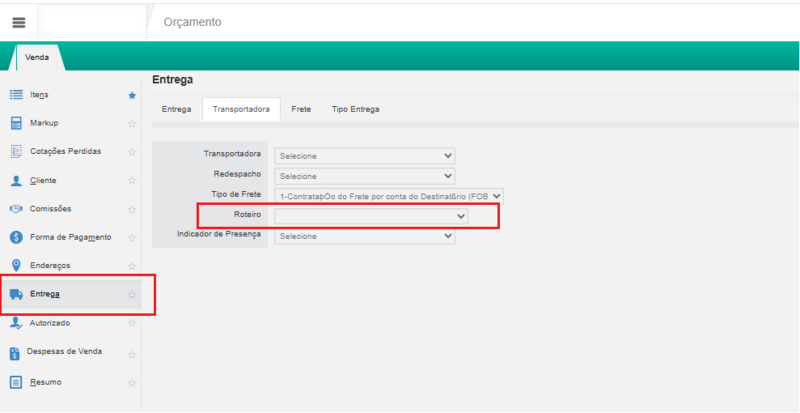Toggle the favorite star next to Resumo
The width and height of the screenshot is (800, 413).
coord(132,382)
